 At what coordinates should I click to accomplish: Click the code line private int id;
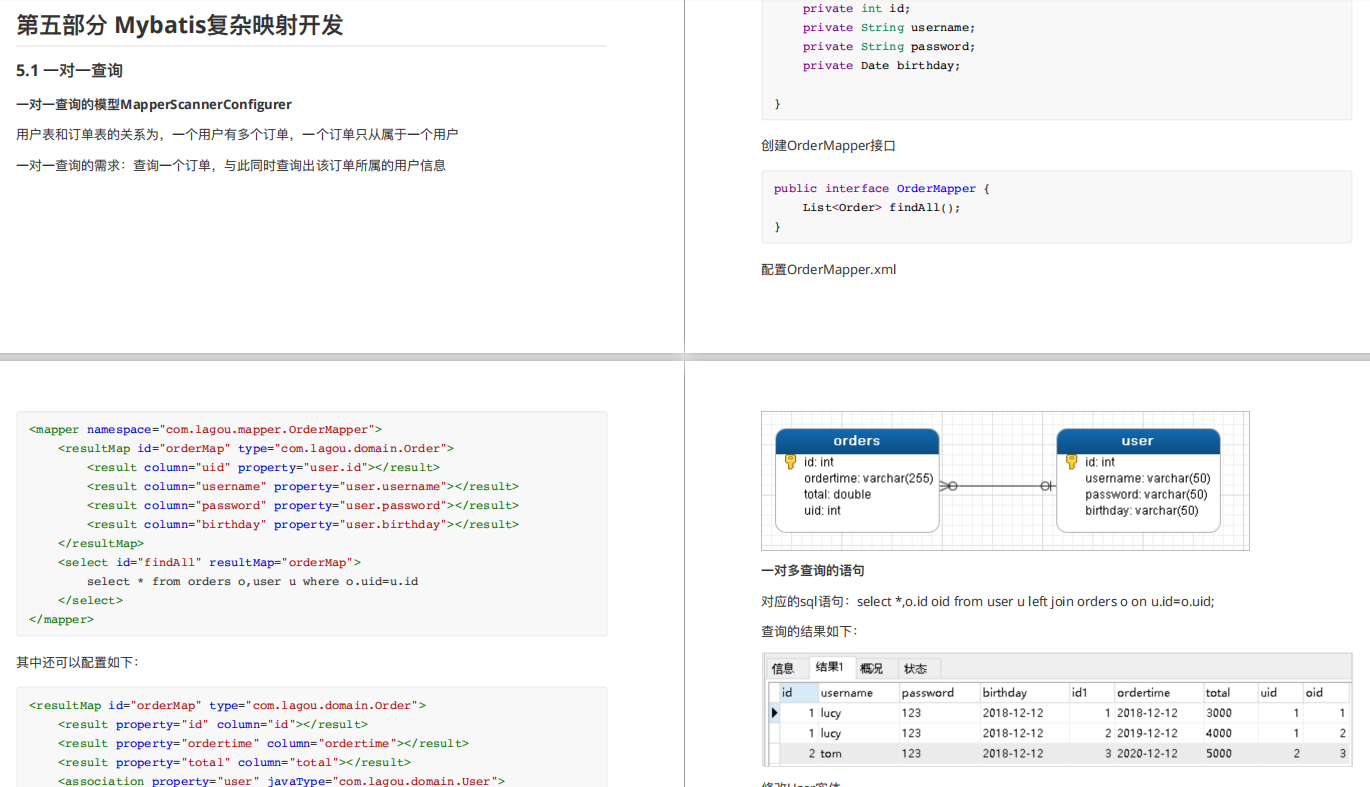coord(857,8)
